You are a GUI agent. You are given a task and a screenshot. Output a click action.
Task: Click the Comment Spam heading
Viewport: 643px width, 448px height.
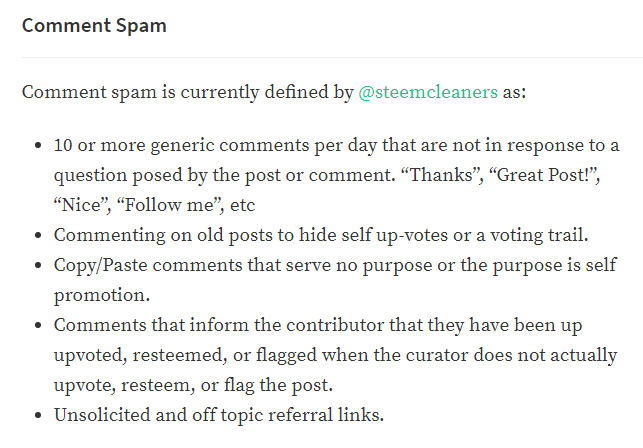(94, 26)
